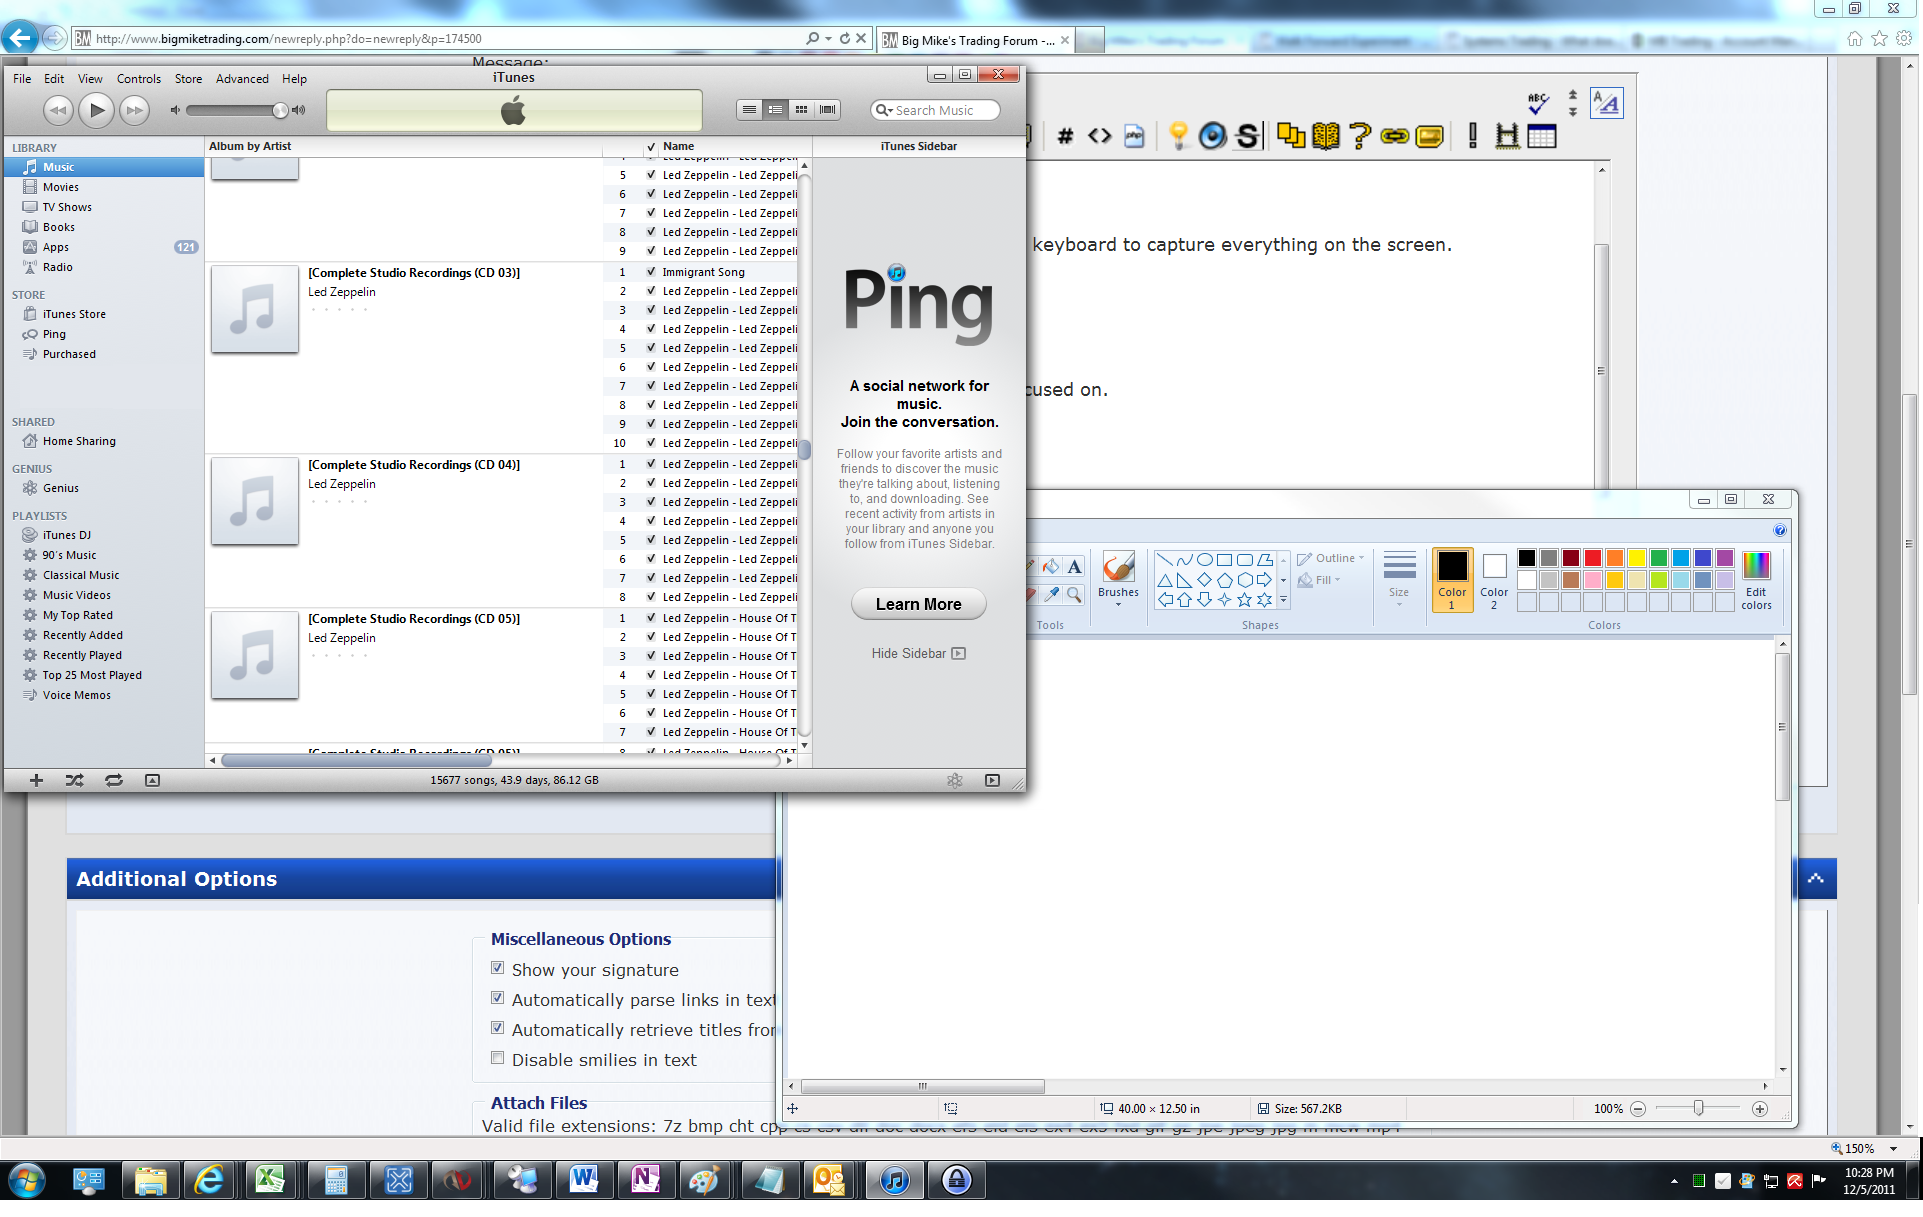
Task: Pick the yellow color swatch in Paint
Action: tap(1637, 558)
